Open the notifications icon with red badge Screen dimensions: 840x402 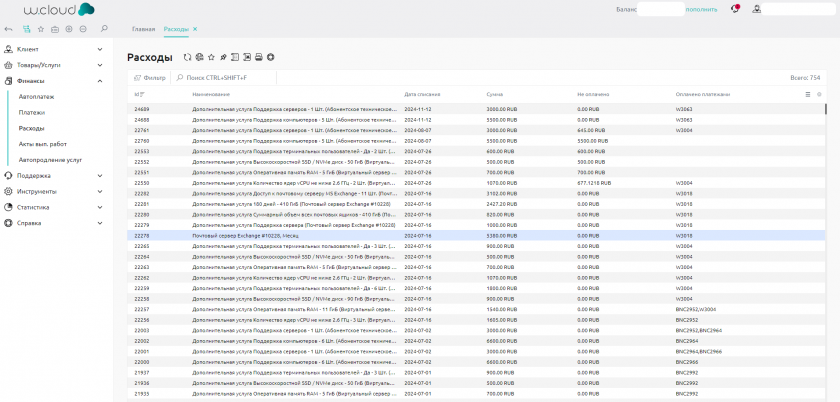click(x=736, y=9)
